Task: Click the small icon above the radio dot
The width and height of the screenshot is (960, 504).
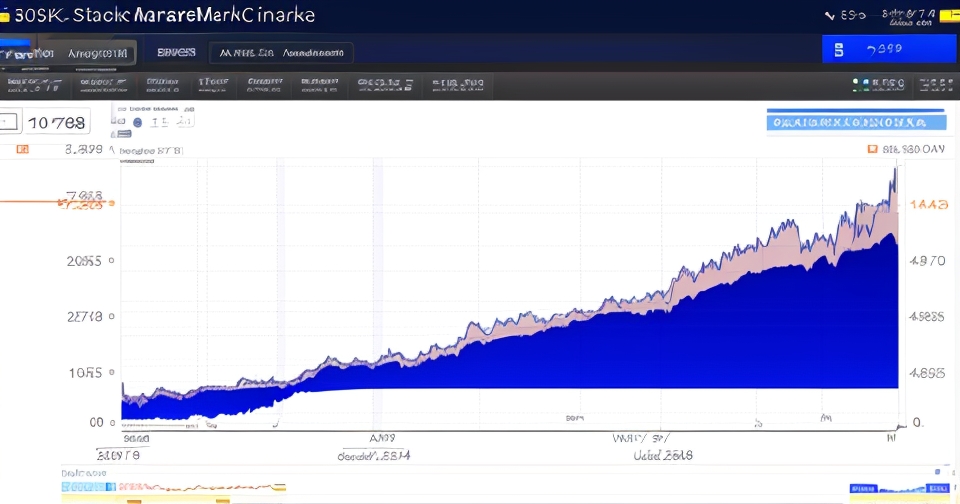Action: click(x=122, y=106)
